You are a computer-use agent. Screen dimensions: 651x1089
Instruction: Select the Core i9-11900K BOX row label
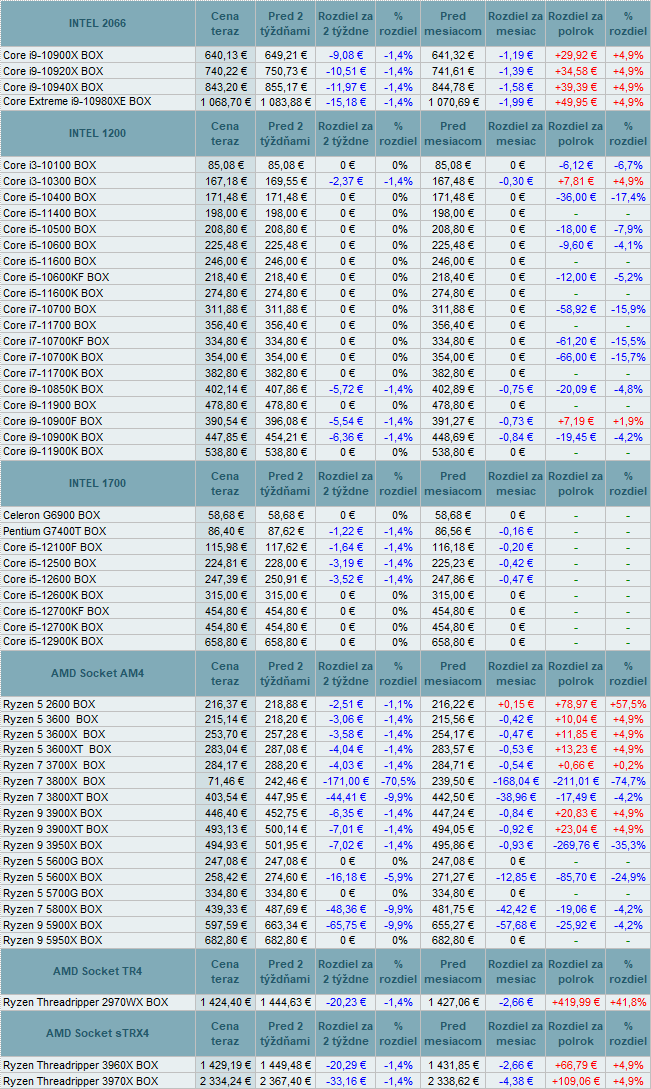tap(53, 451)
